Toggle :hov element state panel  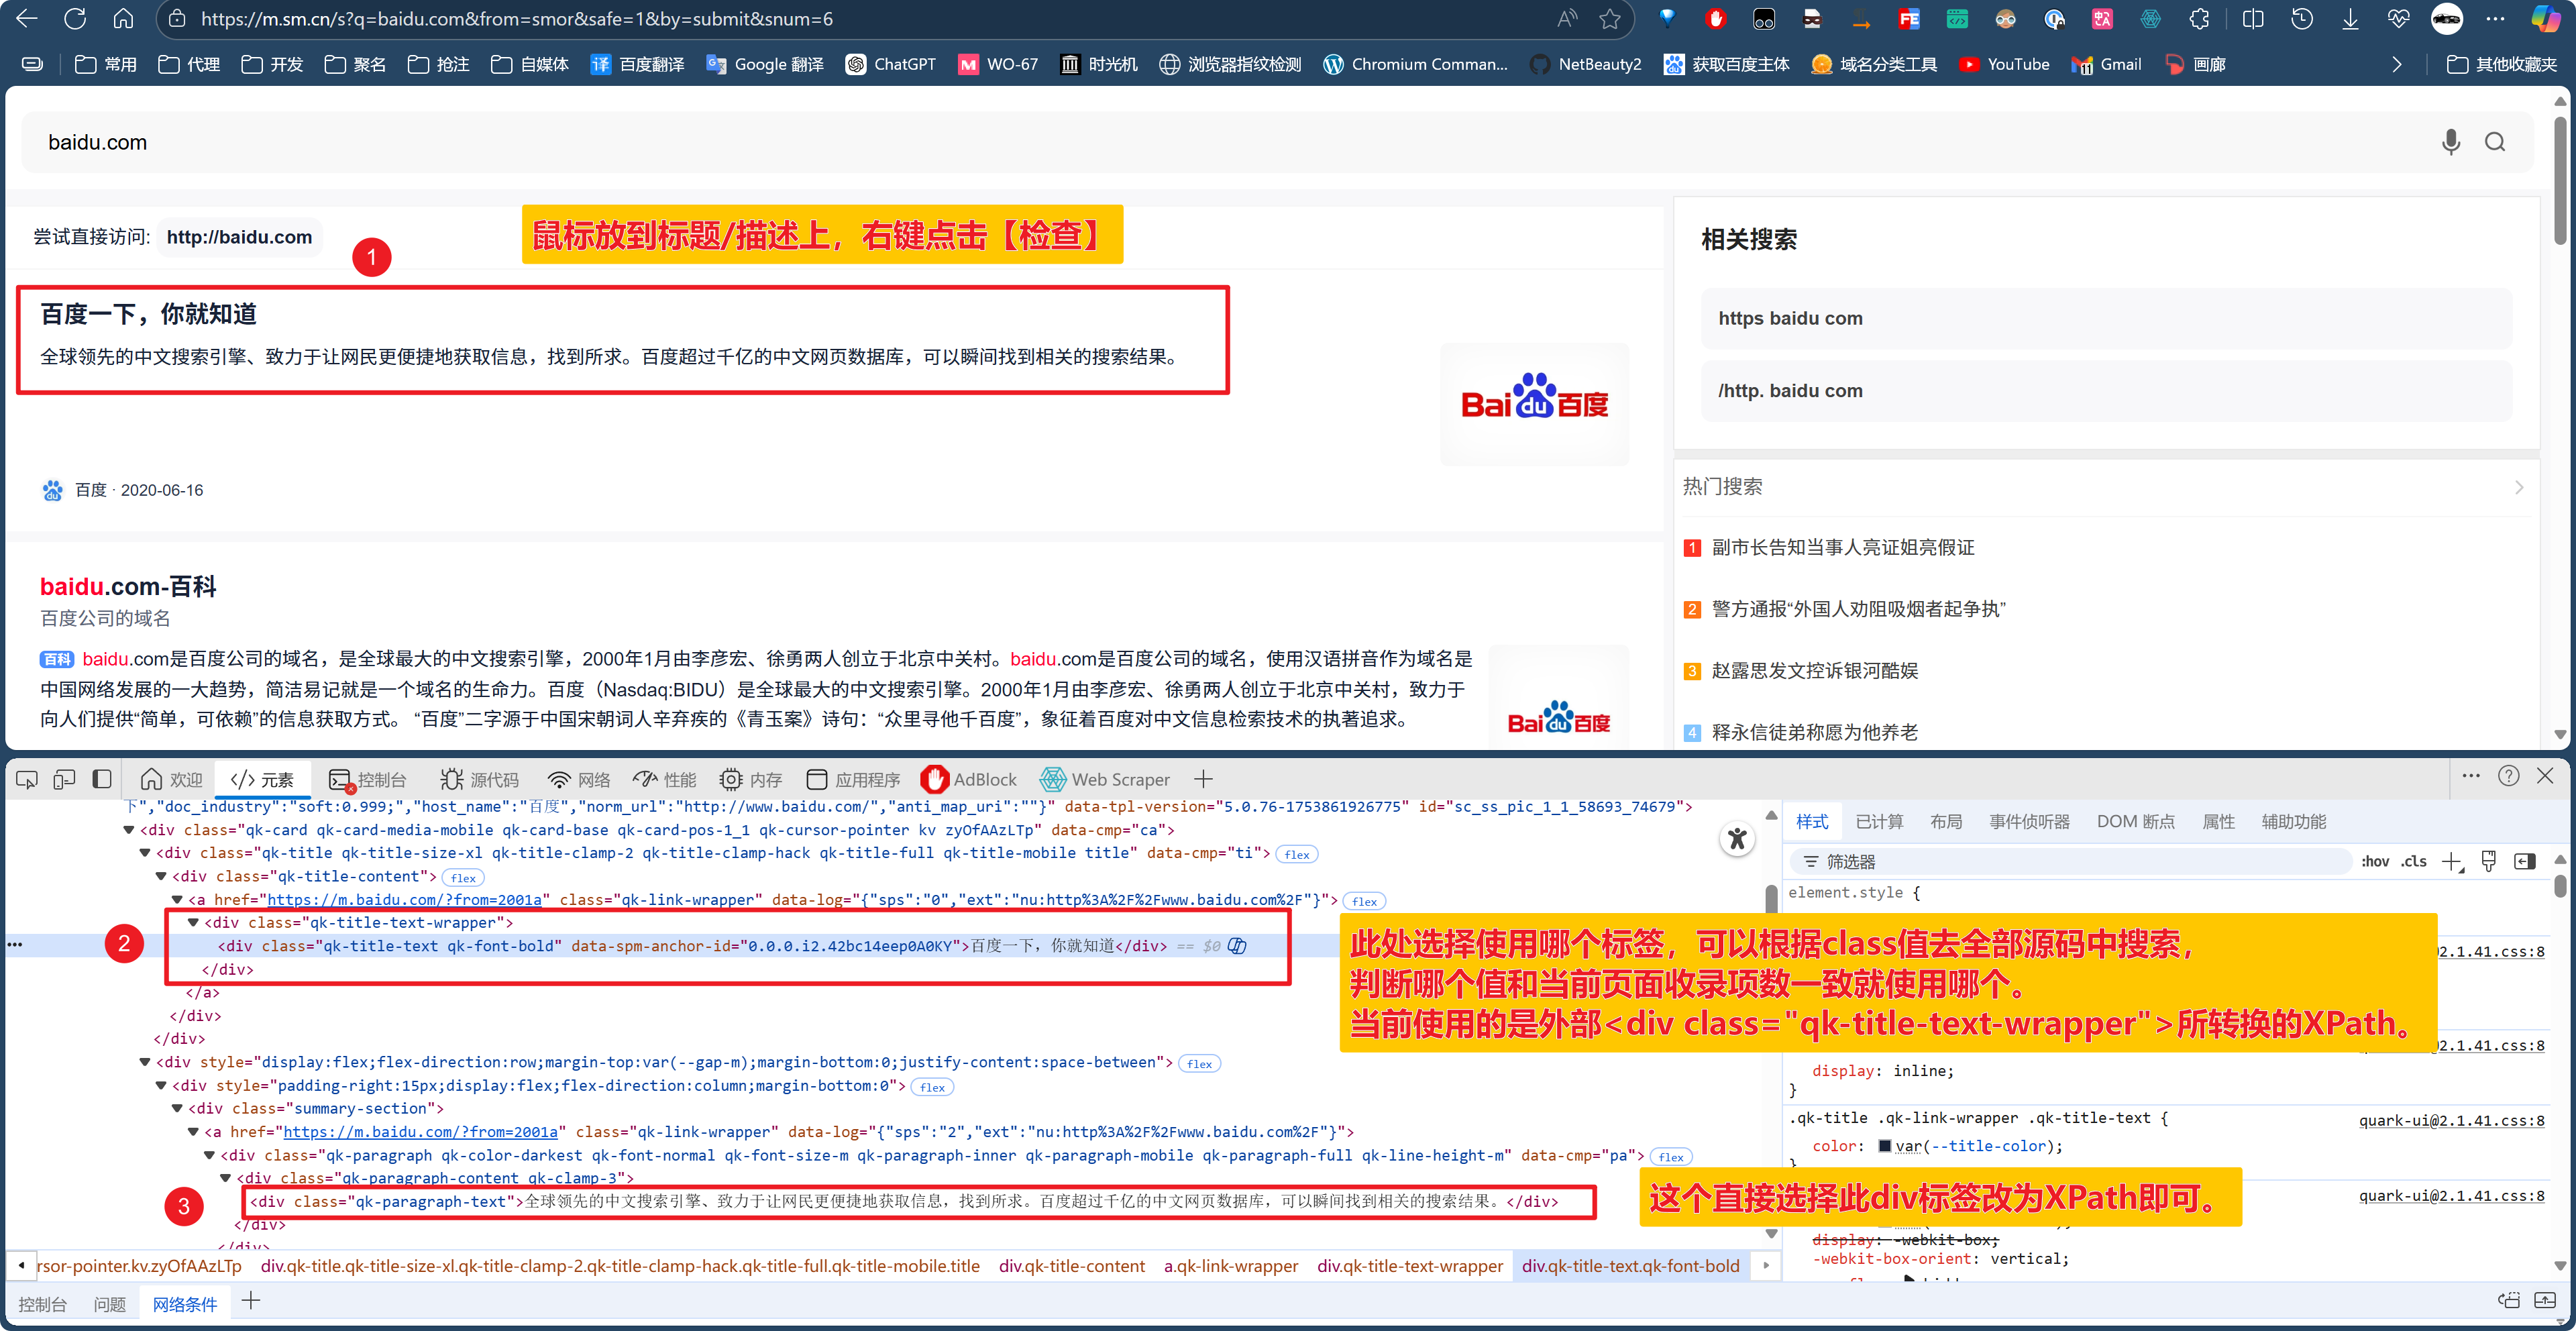2375,861
